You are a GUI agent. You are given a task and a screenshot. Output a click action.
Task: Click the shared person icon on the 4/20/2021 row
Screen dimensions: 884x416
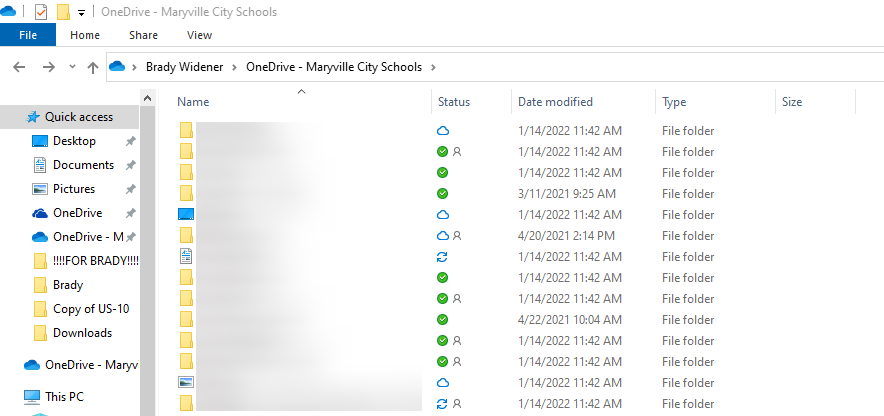[x=457, y=236]
